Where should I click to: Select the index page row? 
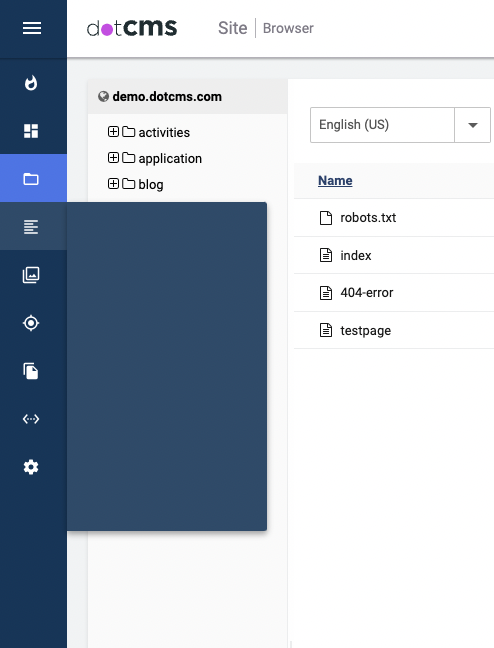(394, 255)
